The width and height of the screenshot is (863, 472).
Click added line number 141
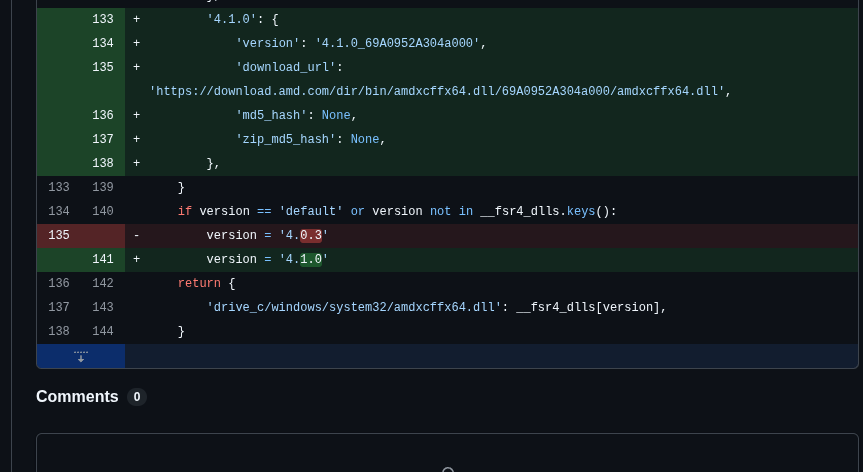pyautogui.click(x=102, y=260)
